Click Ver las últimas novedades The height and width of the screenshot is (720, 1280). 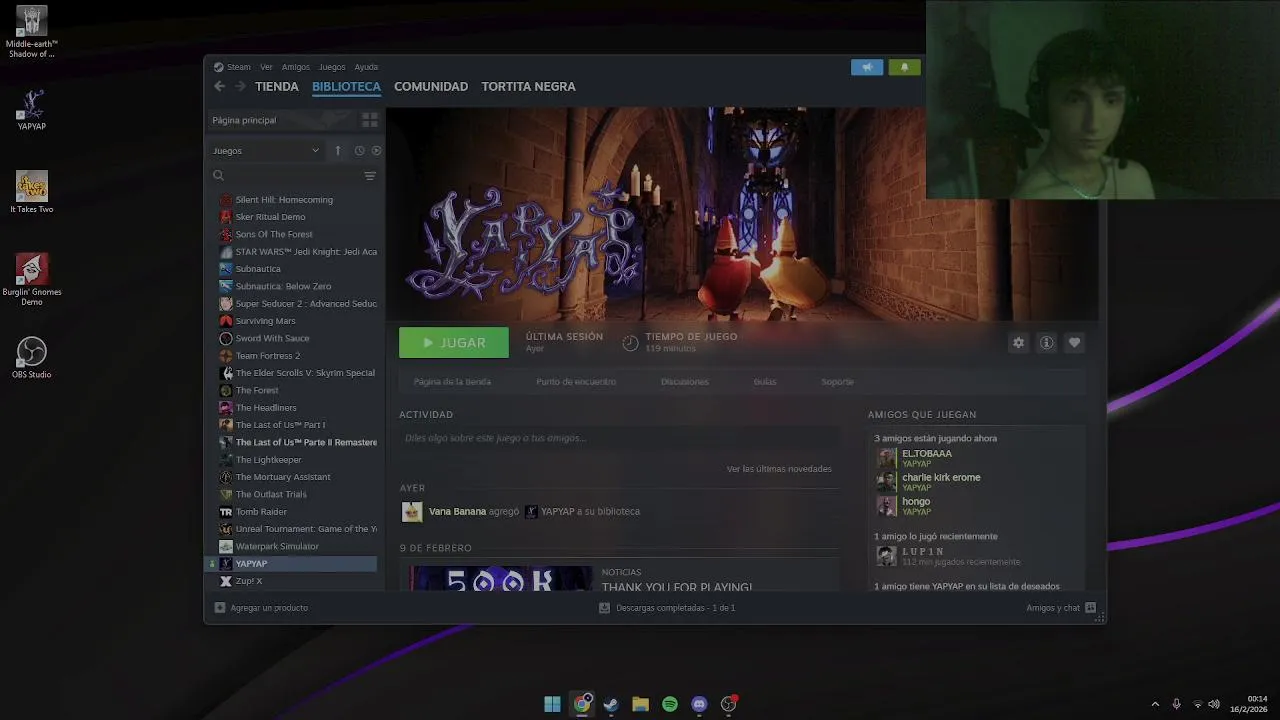(x=779, y=469)
